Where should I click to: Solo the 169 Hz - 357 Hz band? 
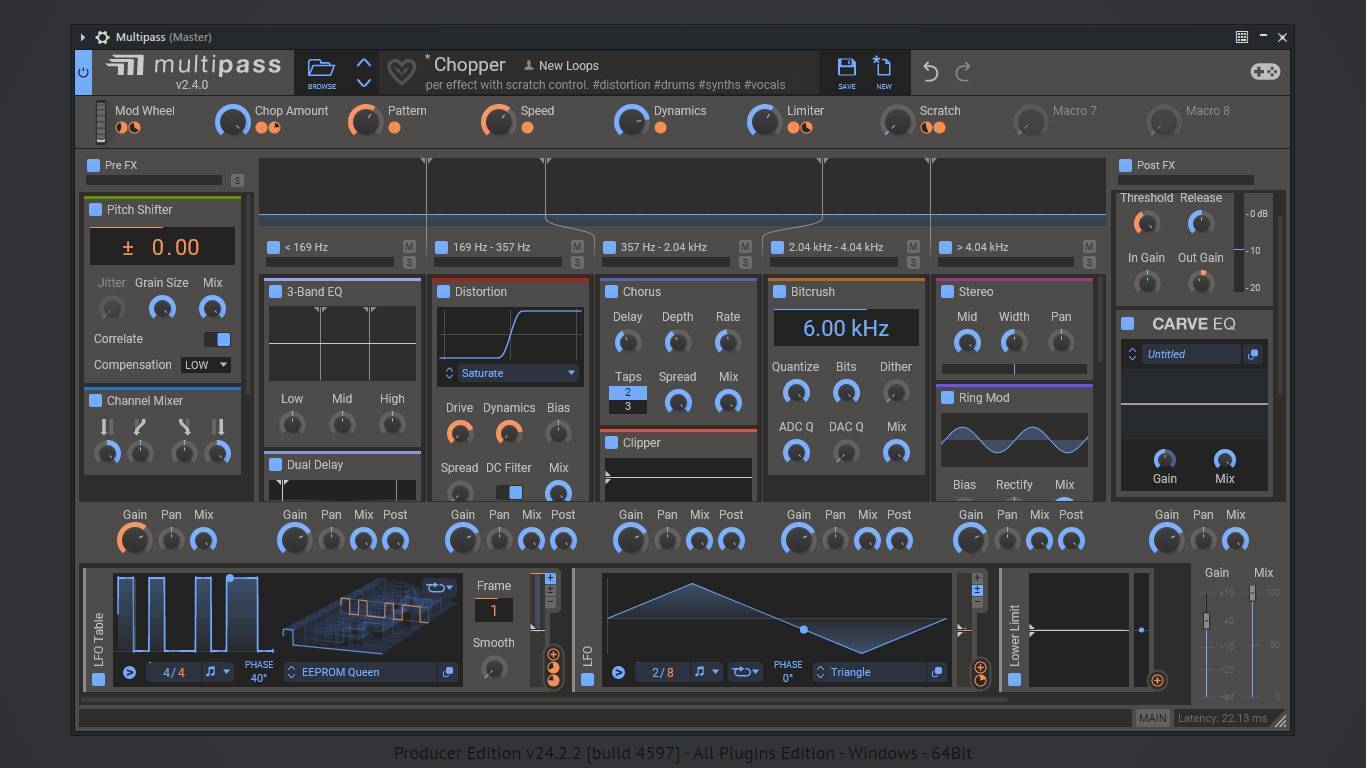pyautogui.click(x=577, y=263)
